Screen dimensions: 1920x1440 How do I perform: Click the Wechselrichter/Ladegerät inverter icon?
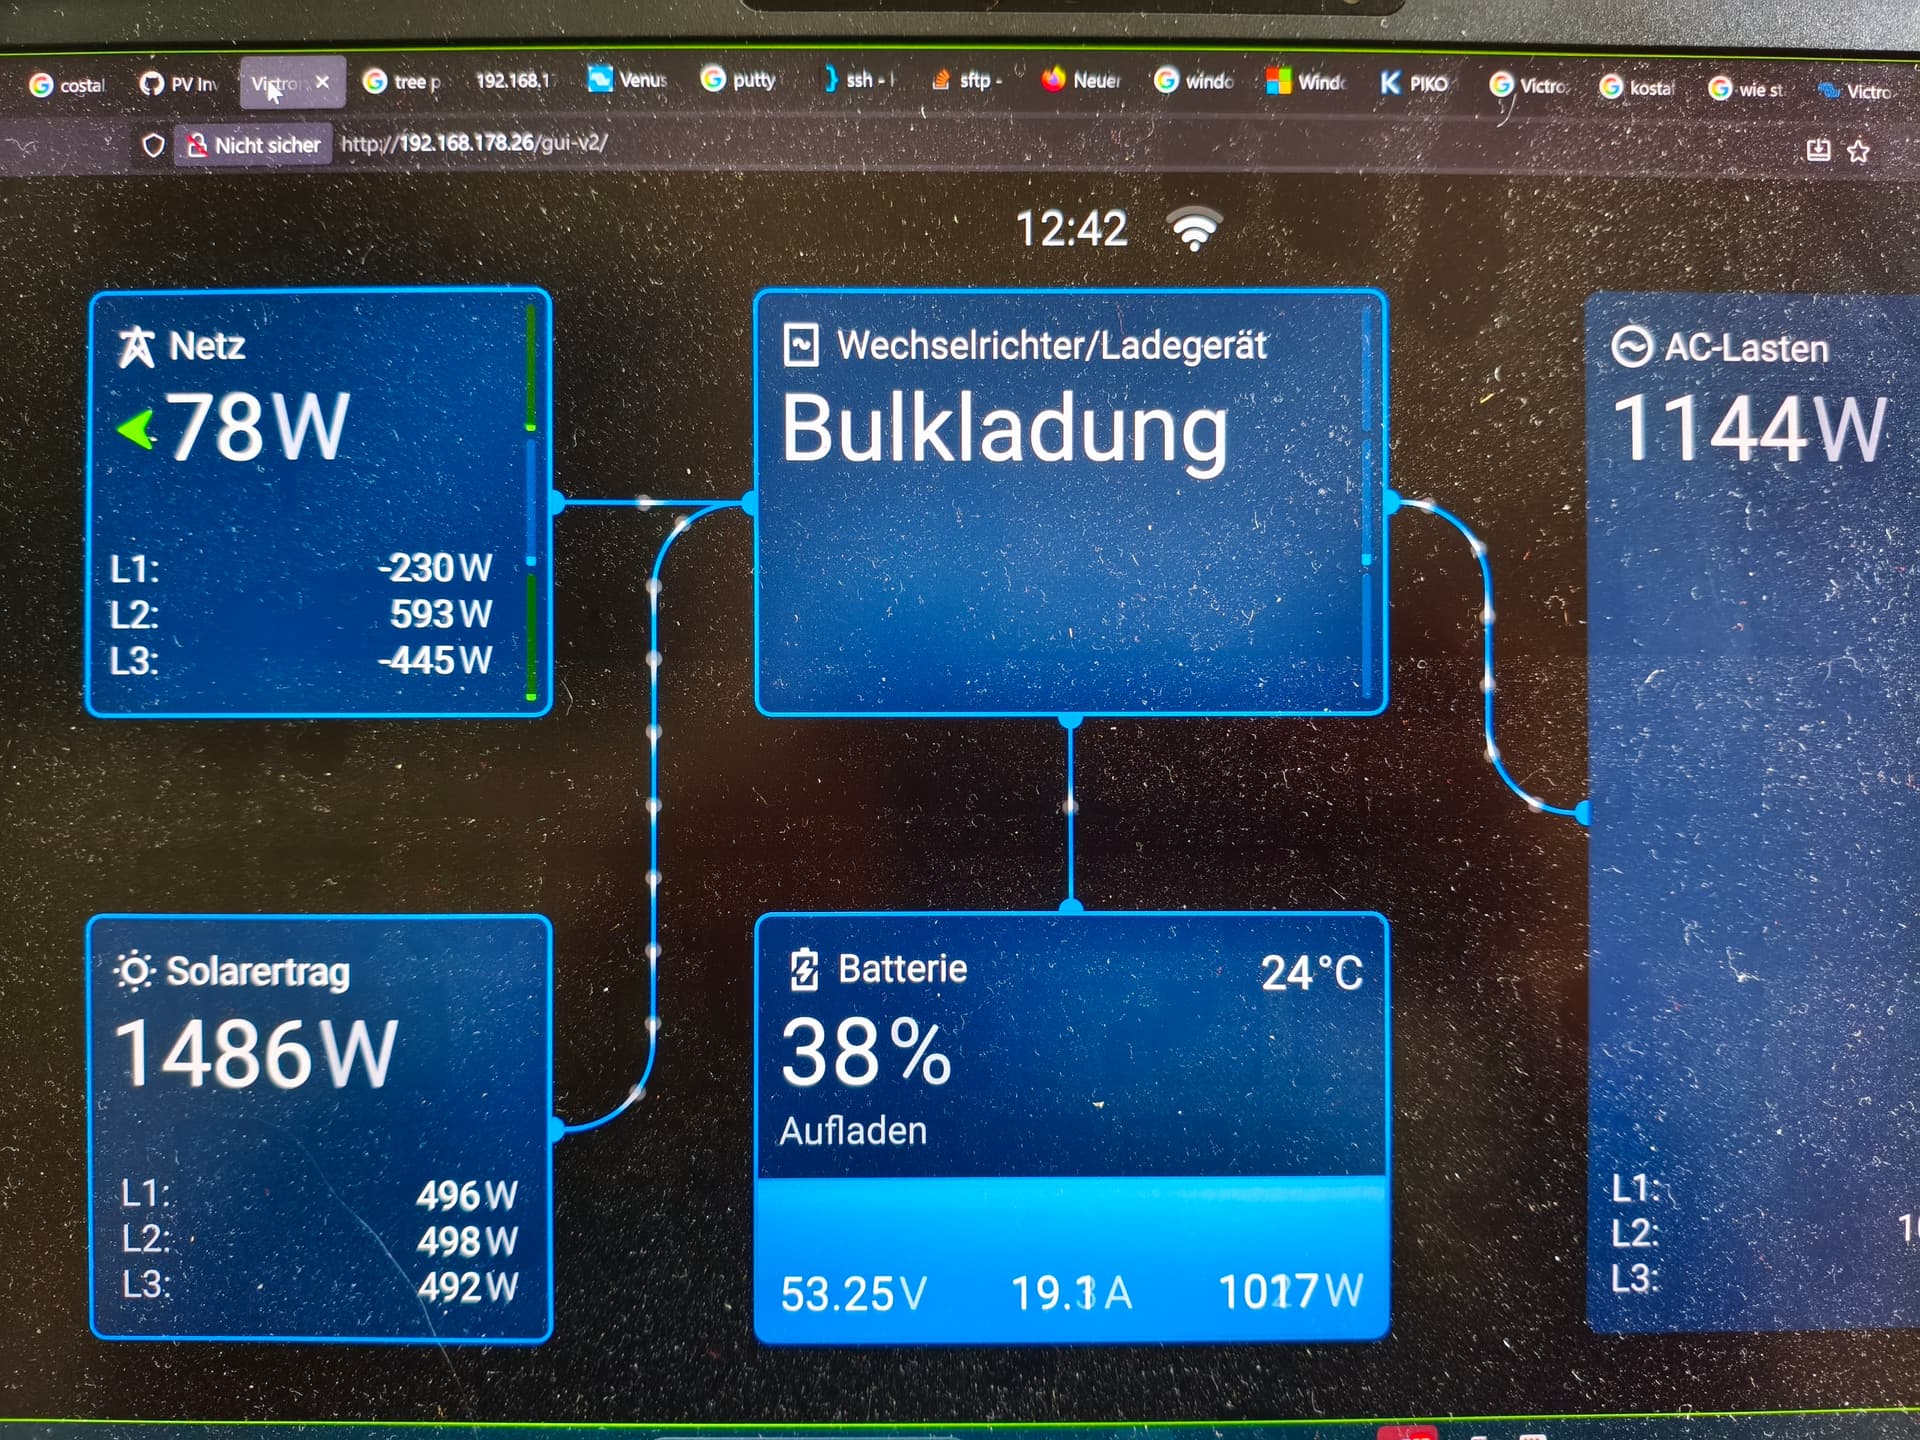point(801,345)
